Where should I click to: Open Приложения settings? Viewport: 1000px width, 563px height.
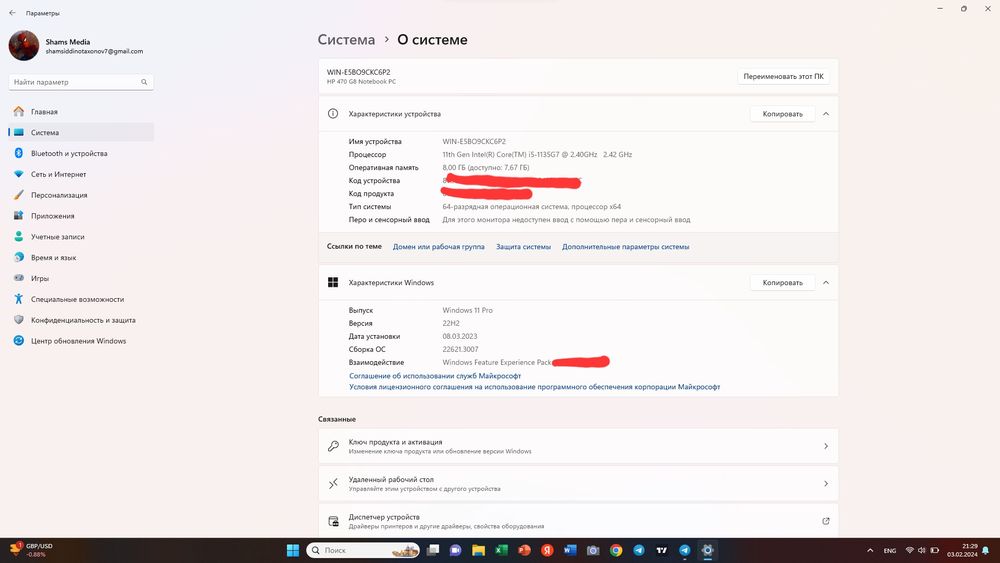[x=81, y=216]
